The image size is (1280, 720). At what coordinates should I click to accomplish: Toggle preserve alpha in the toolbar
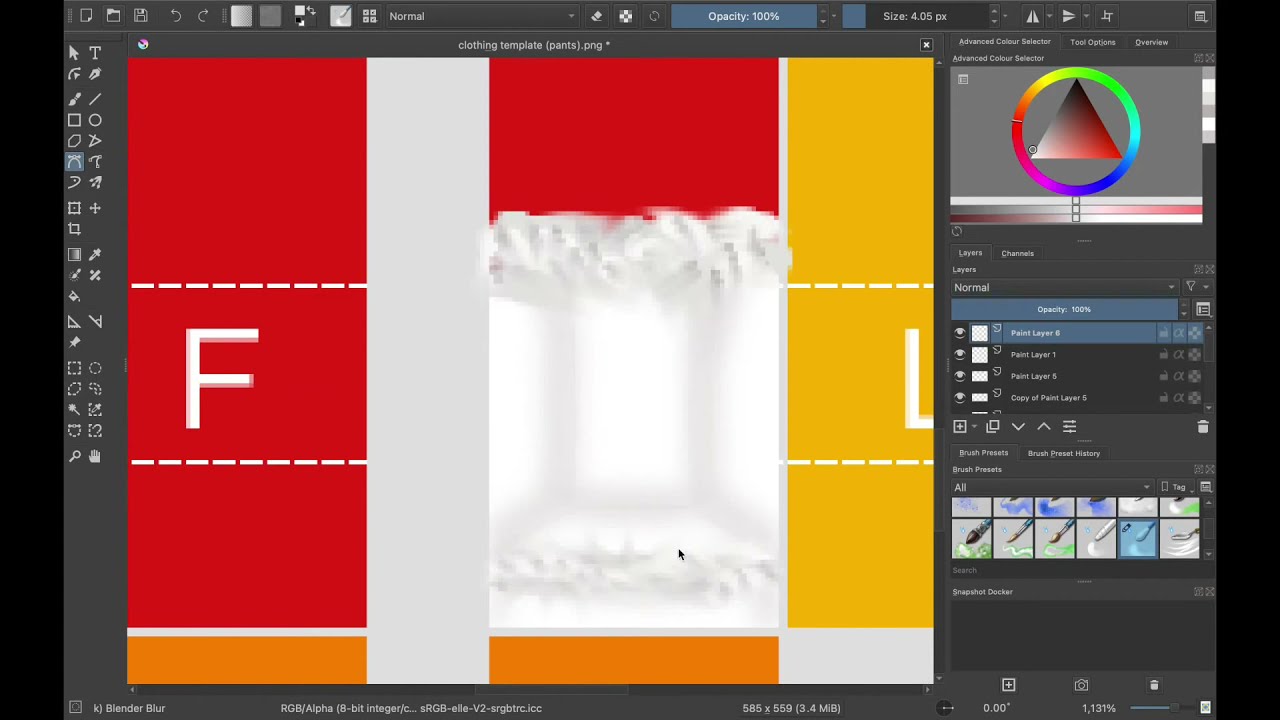click(626, 16)
